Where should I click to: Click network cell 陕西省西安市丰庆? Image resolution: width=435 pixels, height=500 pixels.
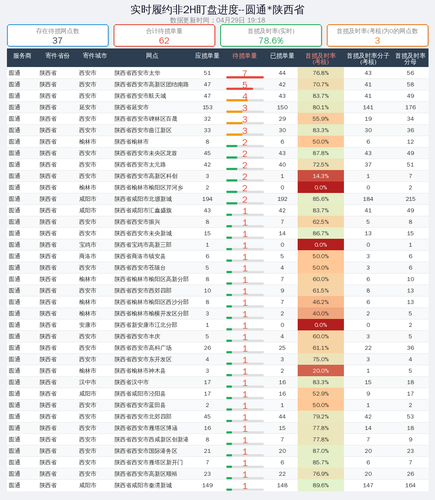137,336
